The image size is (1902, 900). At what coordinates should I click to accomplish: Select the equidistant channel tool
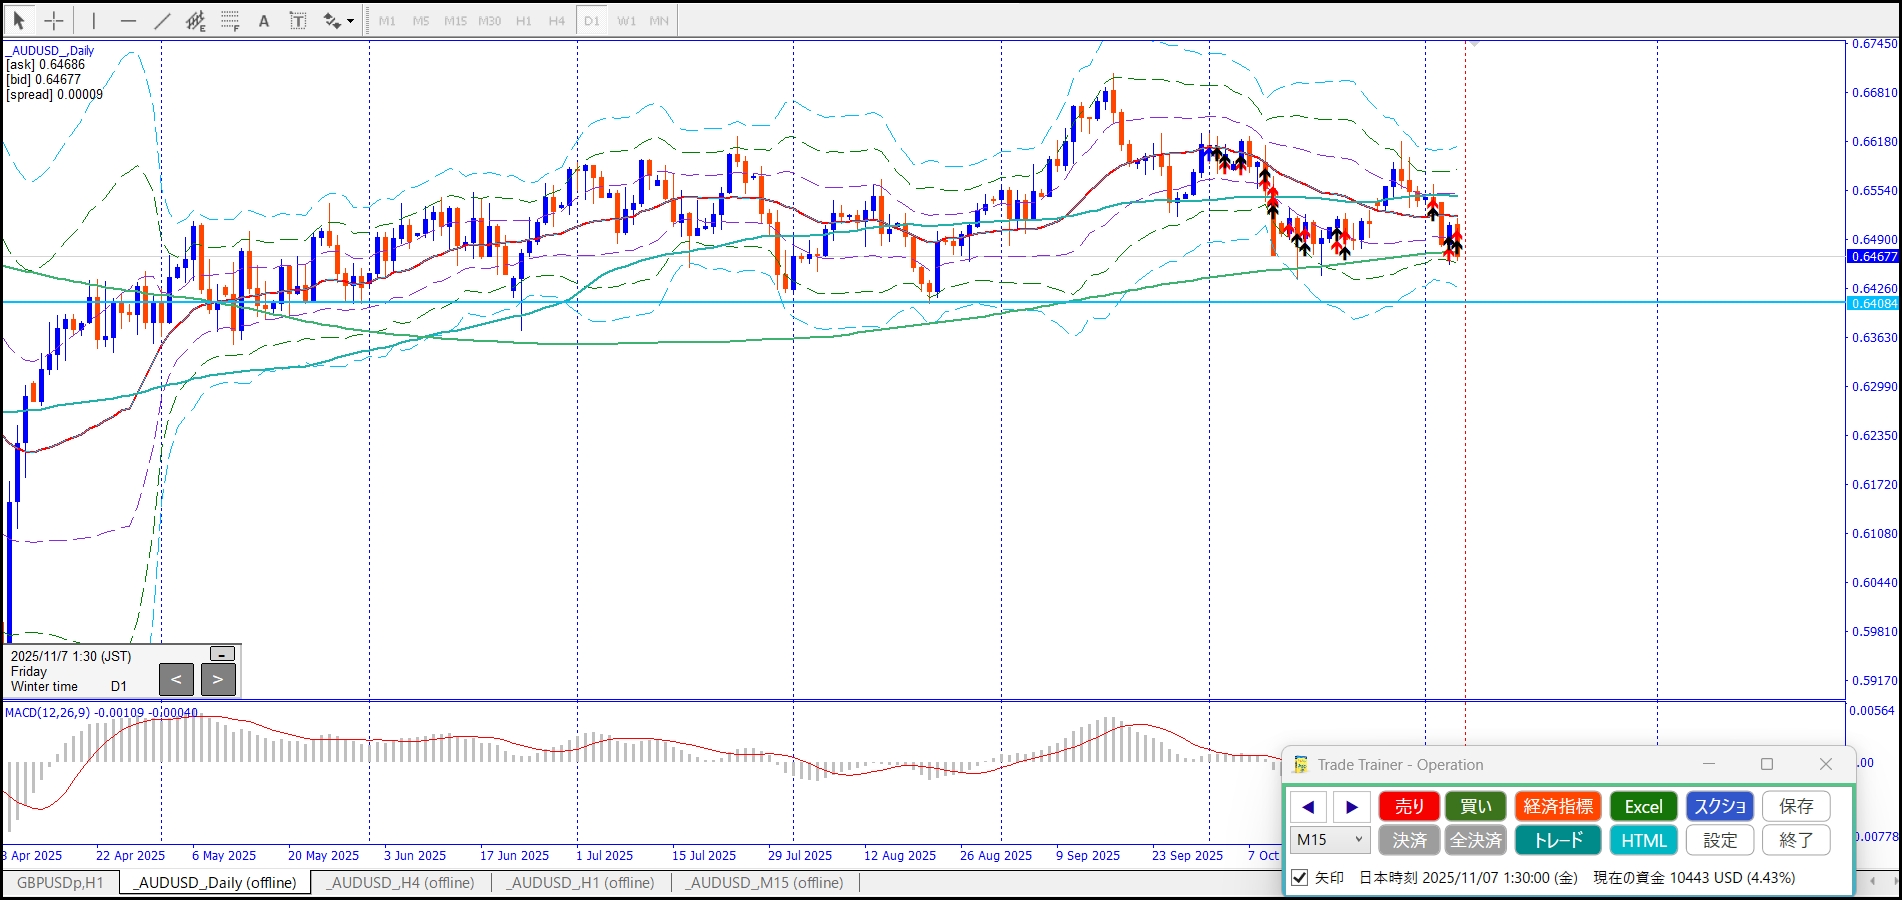click(x=196, y=20)
